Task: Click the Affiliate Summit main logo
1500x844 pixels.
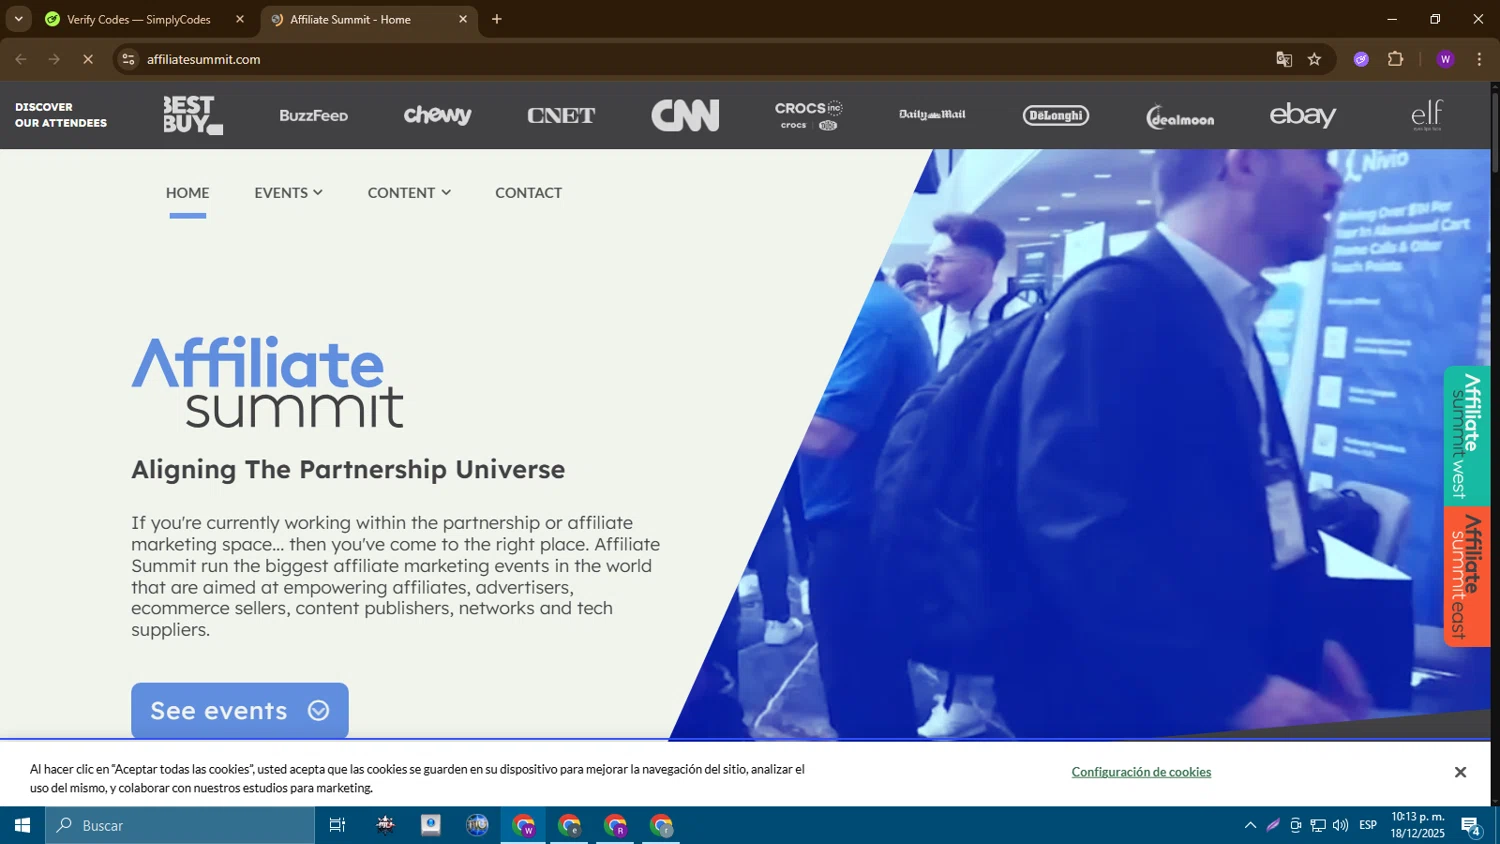Action: point(268,382)
